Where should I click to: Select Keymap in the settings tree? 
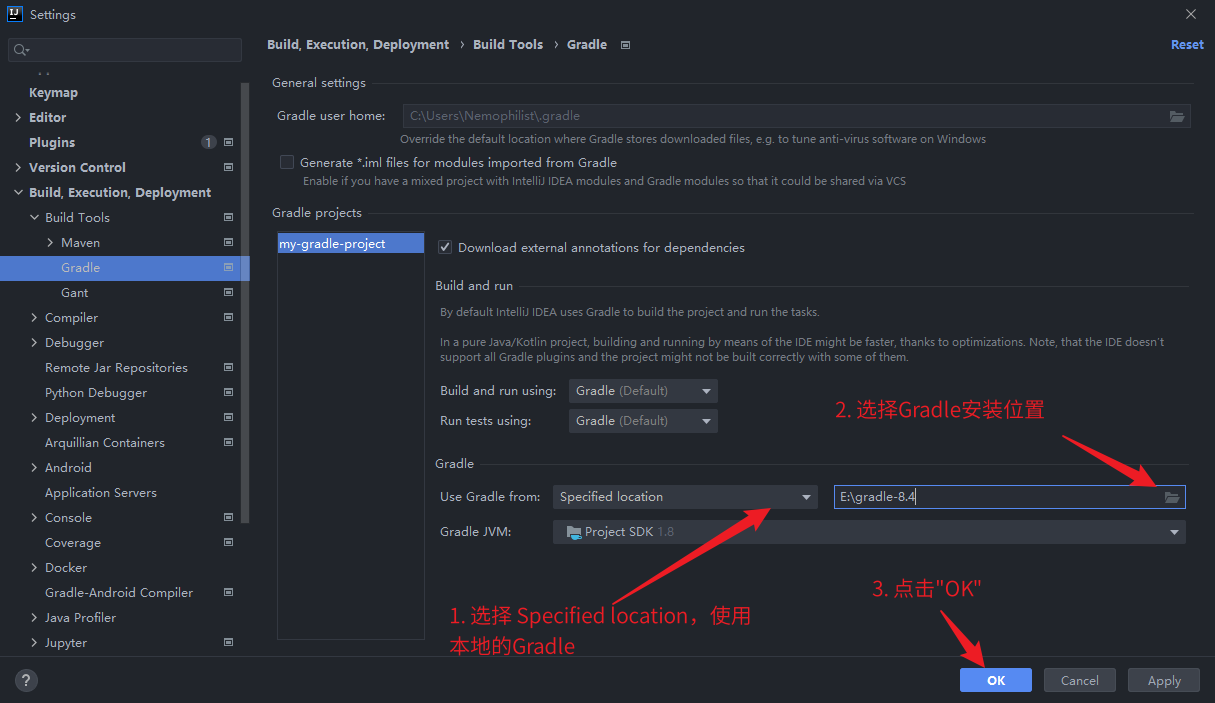53,93
